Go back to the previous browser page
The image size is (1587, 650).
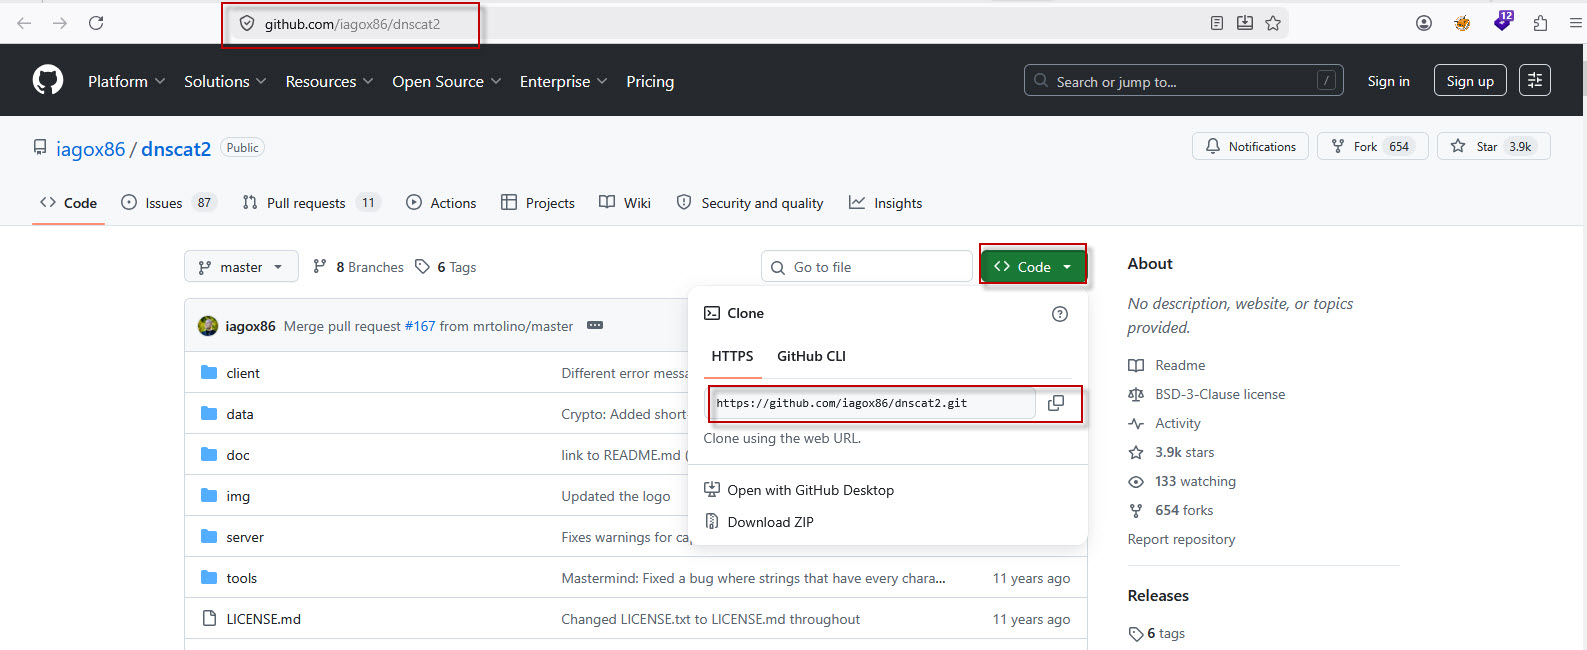point(24,23)
